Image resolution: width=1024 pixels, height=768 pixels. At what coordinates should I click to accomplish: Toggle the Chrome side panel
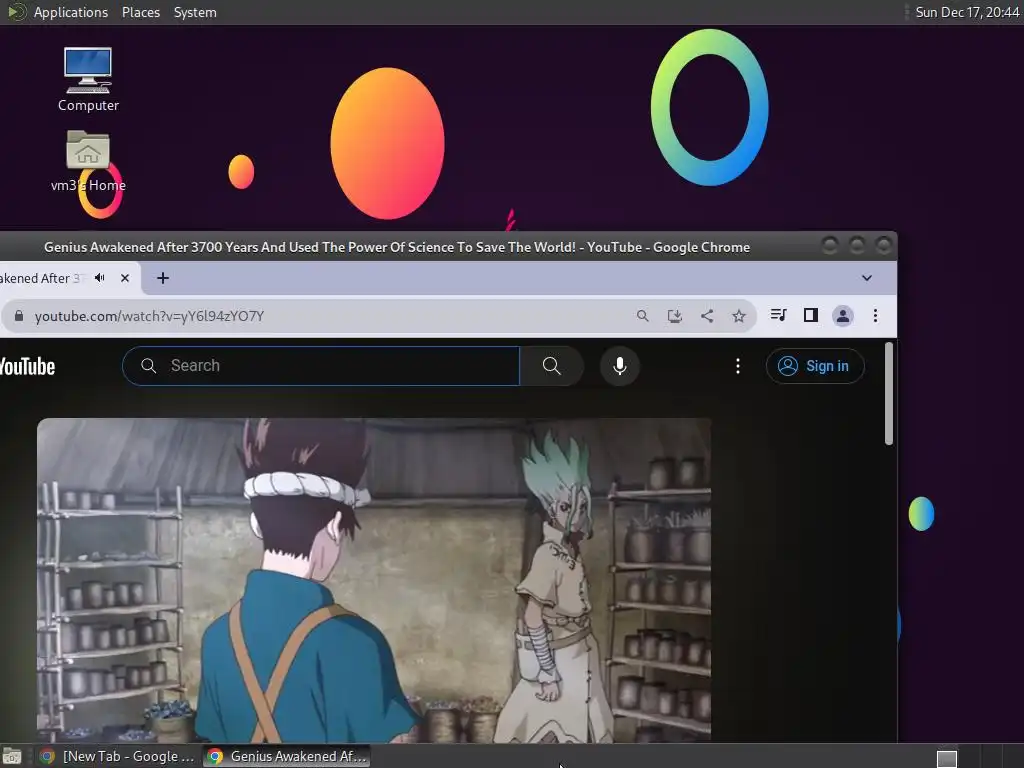pos(810,315)
